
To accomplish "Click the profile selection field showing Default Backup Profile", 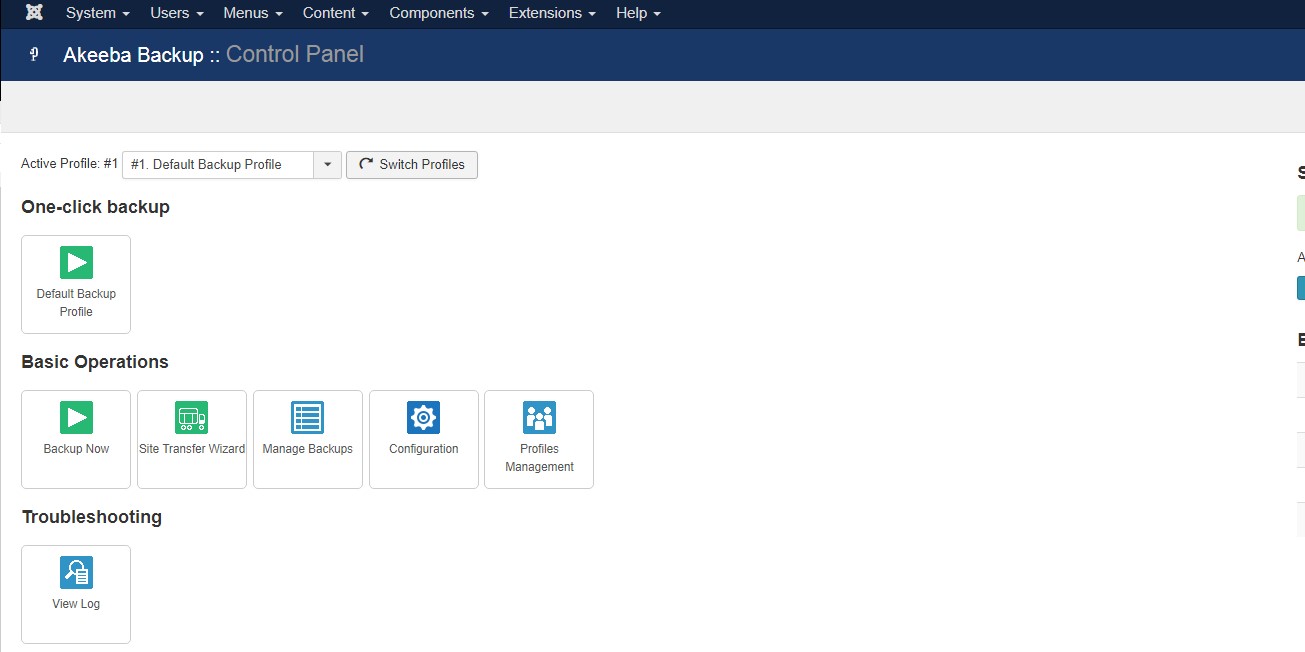I will tap(218, 164).
